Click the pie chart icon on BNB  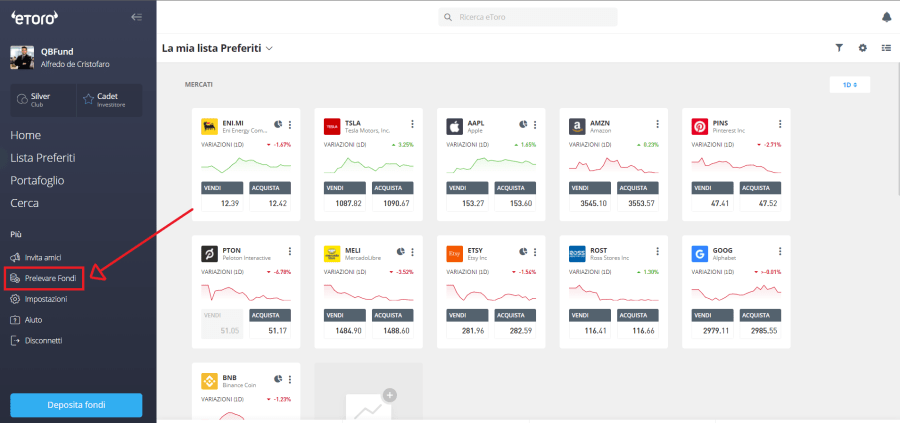[278, 379]
